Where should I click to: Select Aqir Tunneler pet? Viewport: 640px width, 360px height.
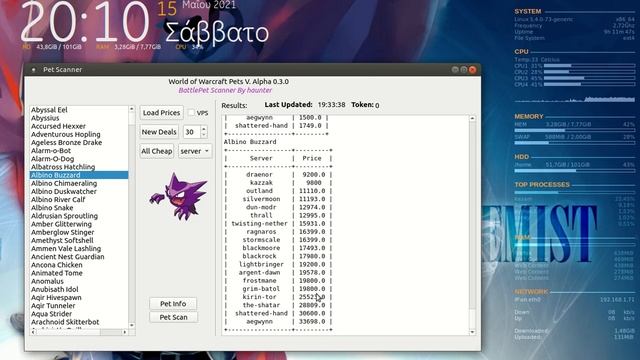[x=79, y=306]
